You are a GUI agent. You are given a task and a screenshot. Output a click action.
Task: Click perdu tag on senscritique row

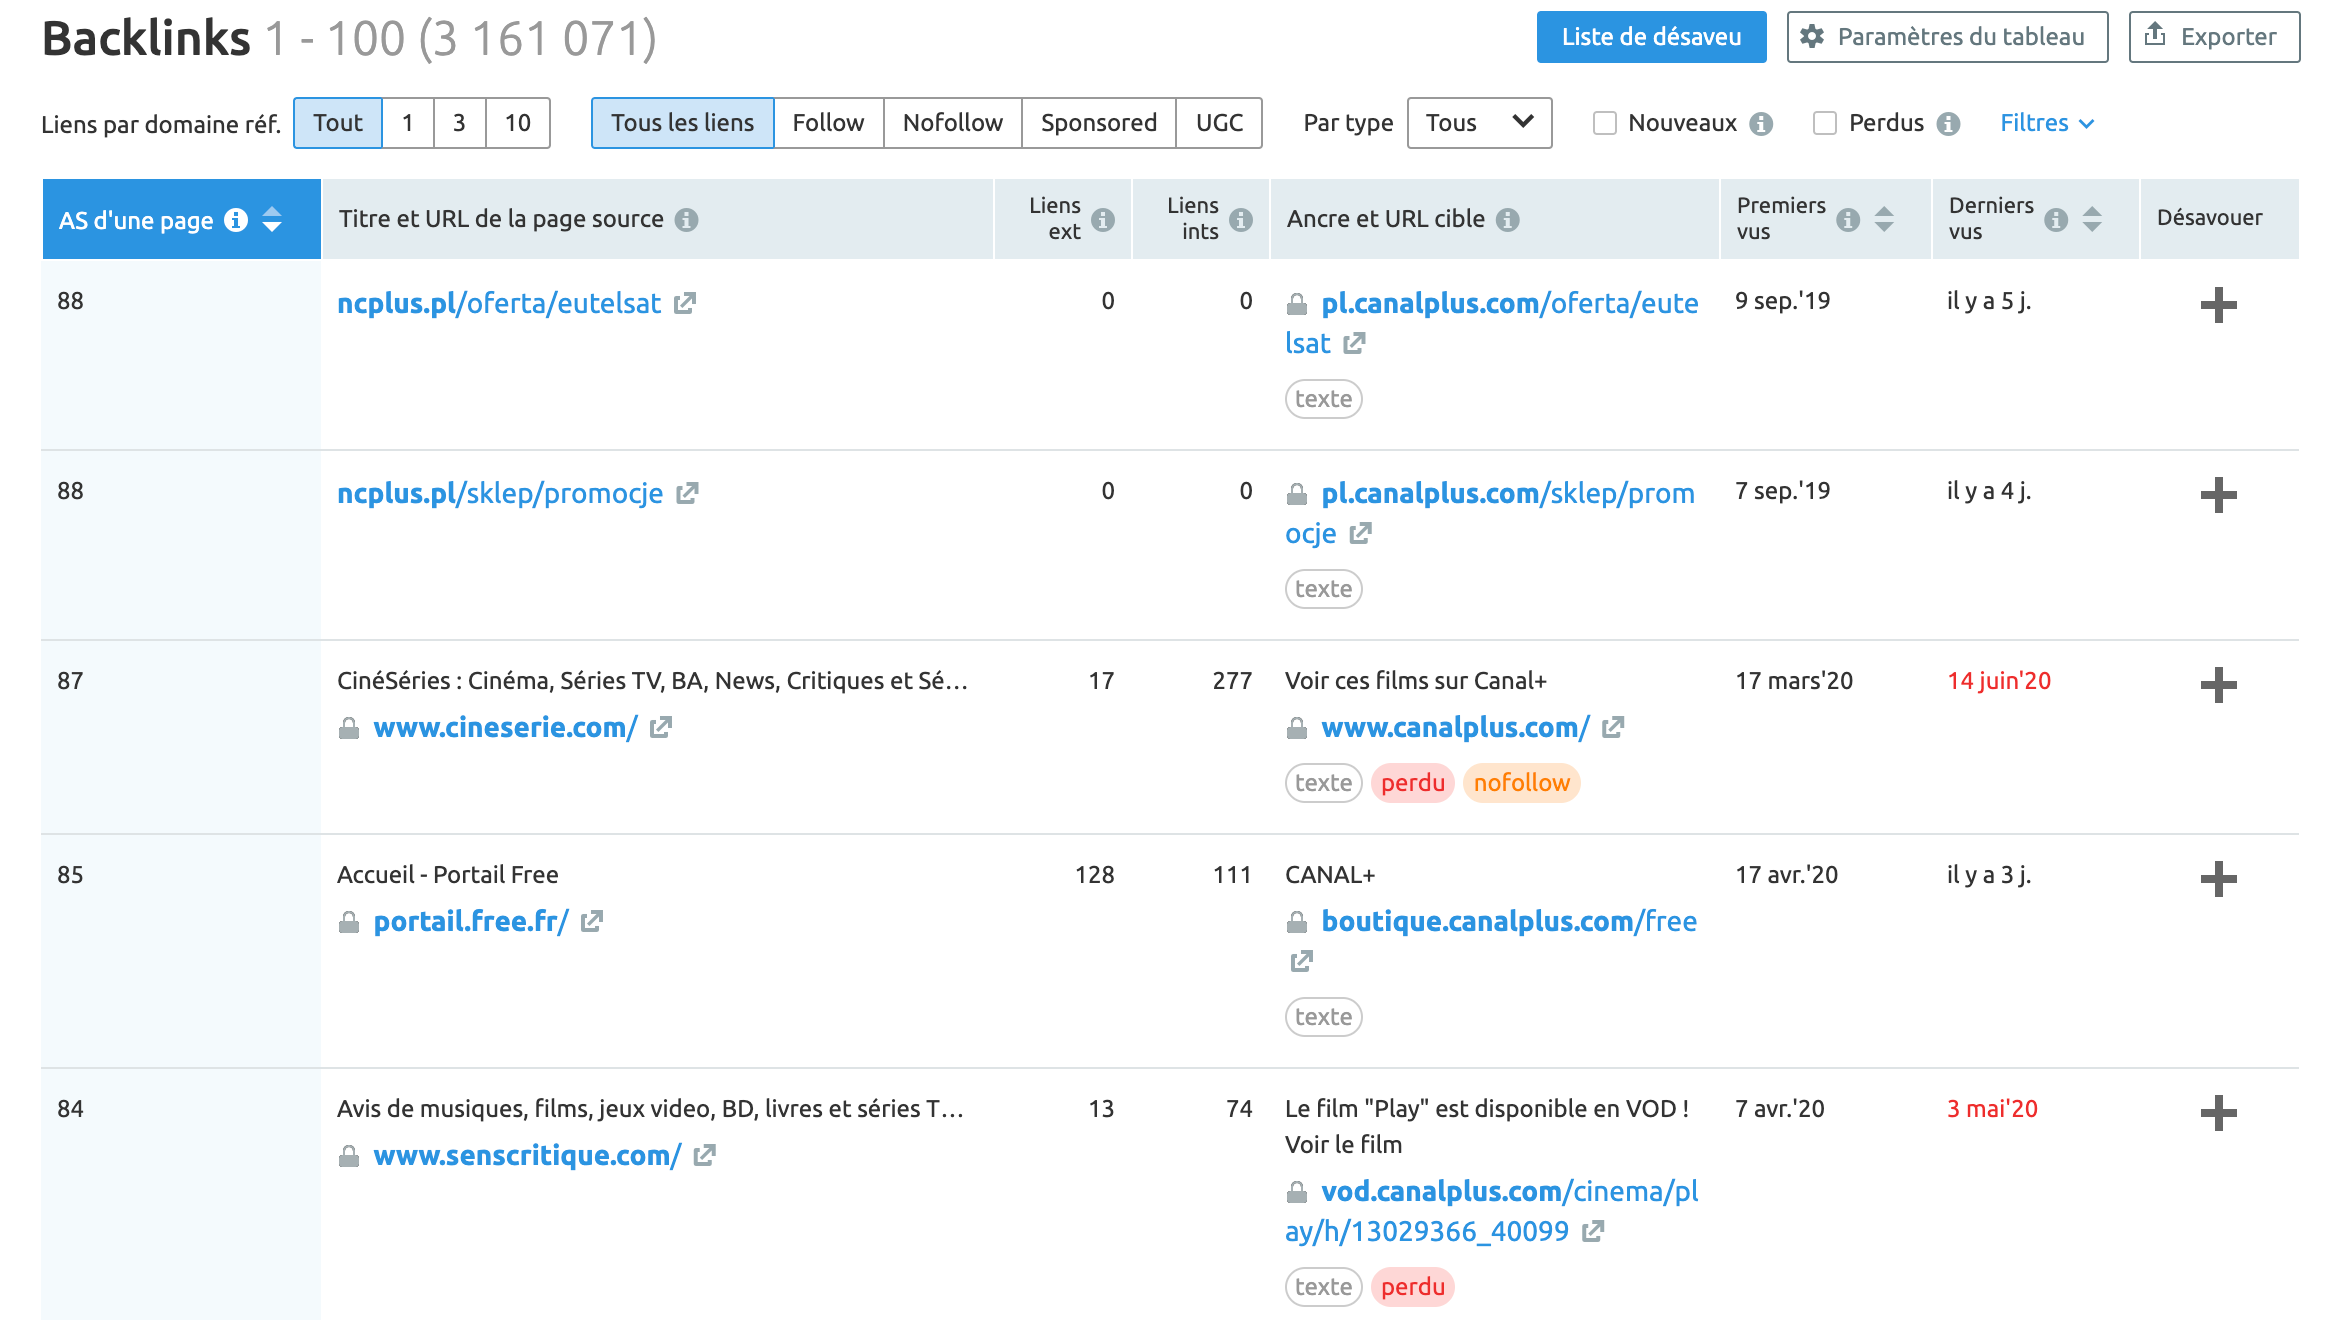point(1412,1287)
